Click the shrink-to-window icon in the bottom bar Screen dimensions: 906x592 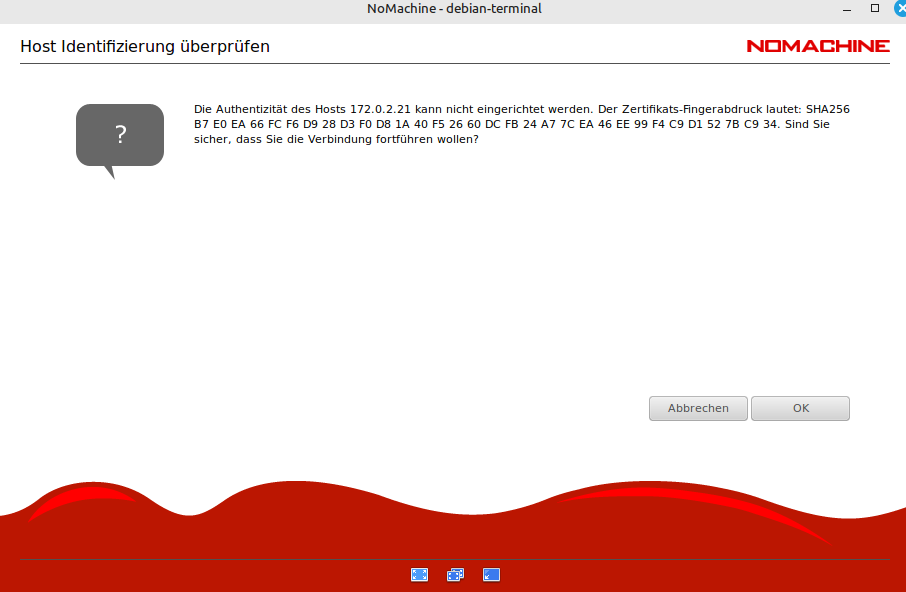491,575
